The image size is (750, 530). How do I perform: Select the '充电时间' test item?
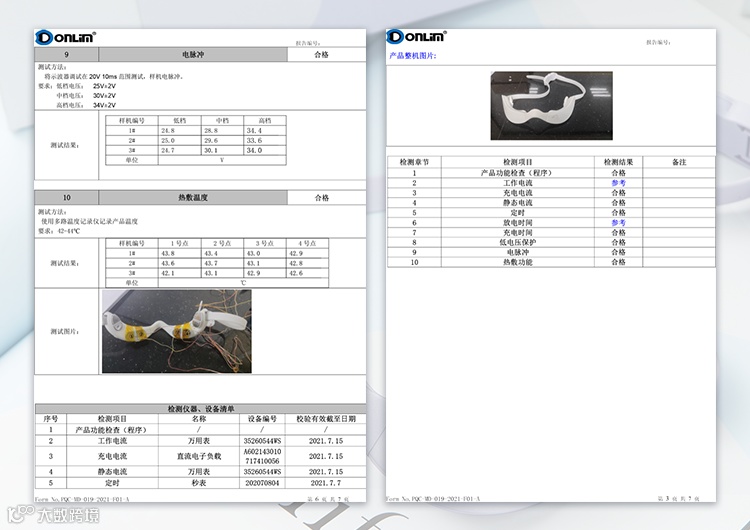coord(518,232)
